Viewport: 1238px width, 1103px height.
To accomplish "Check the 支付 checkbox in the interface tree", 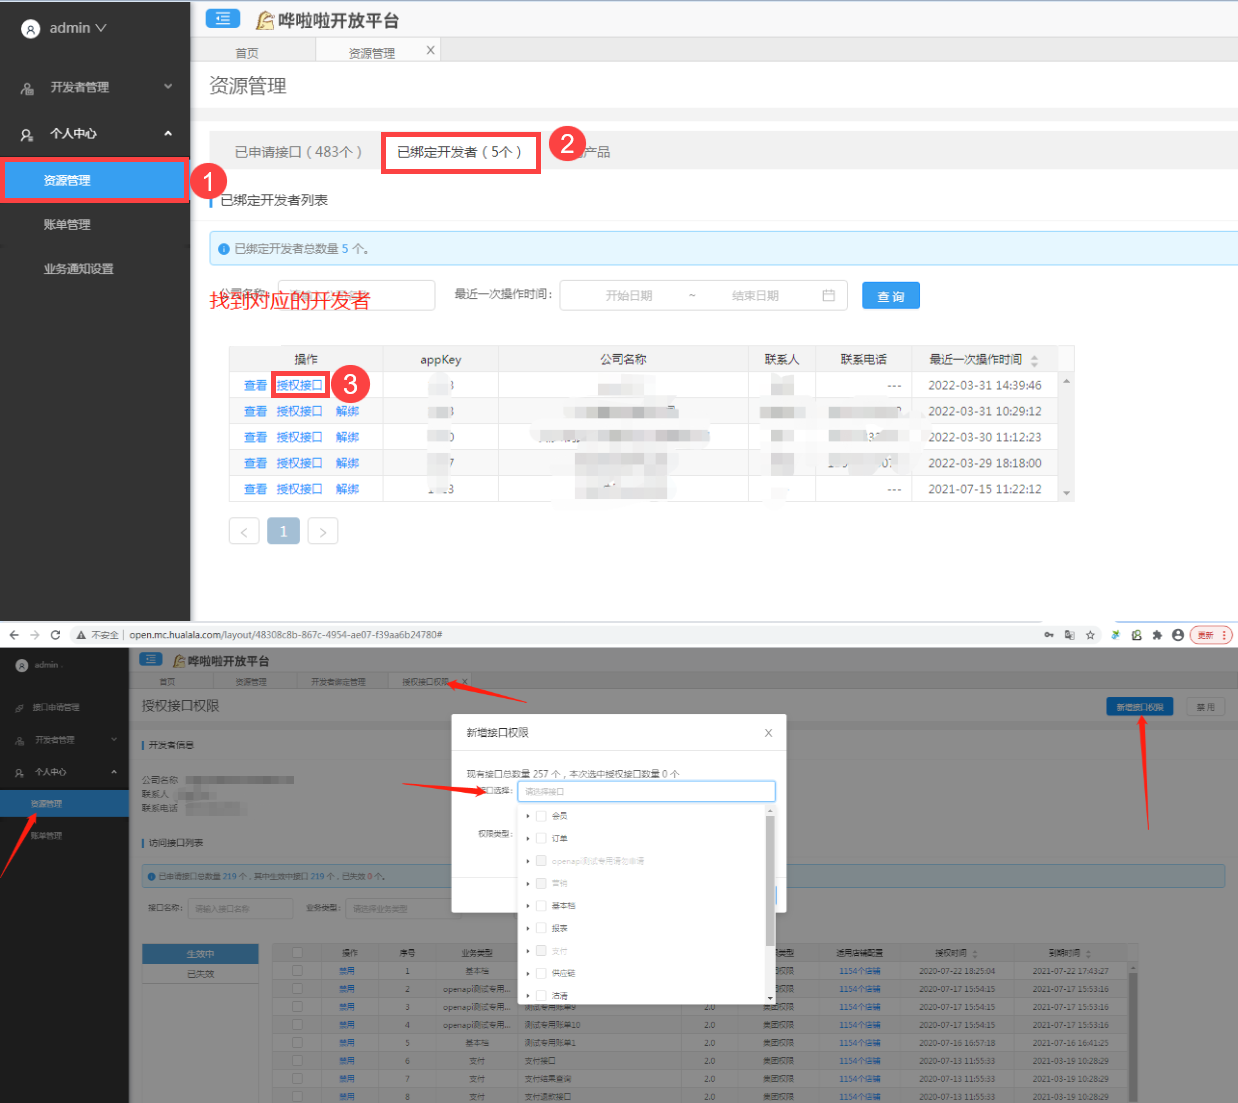I will coord(541,950).
